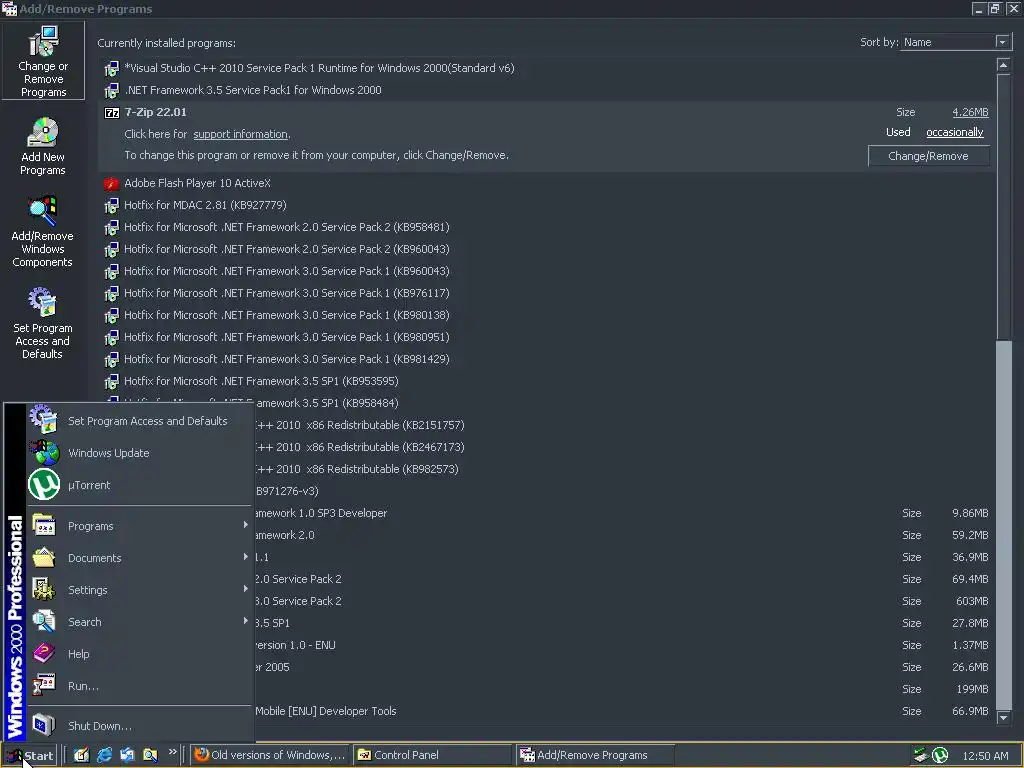
Task: Click the Change/Remove button for 7-Zip
Action: pos(928,156)
